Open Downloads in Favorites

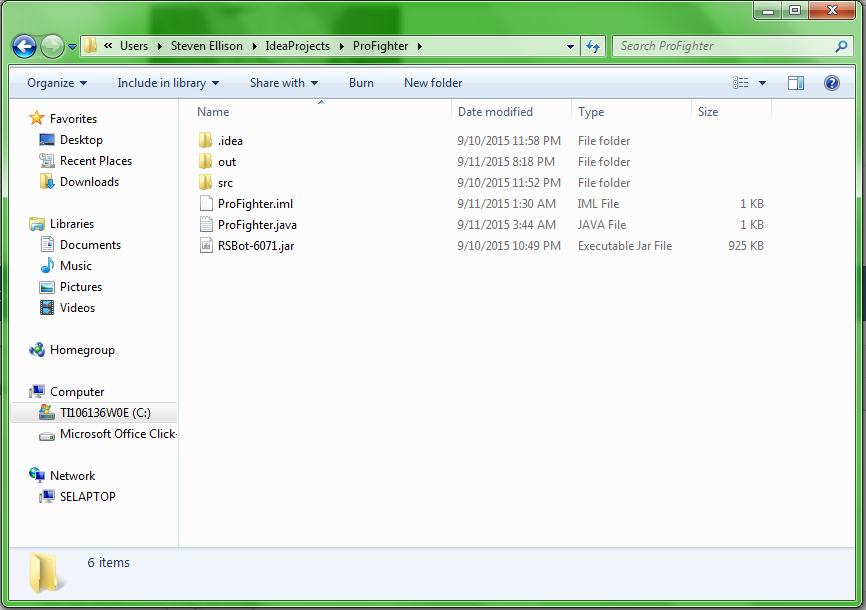pyautogui.click(x=89, y=182)
